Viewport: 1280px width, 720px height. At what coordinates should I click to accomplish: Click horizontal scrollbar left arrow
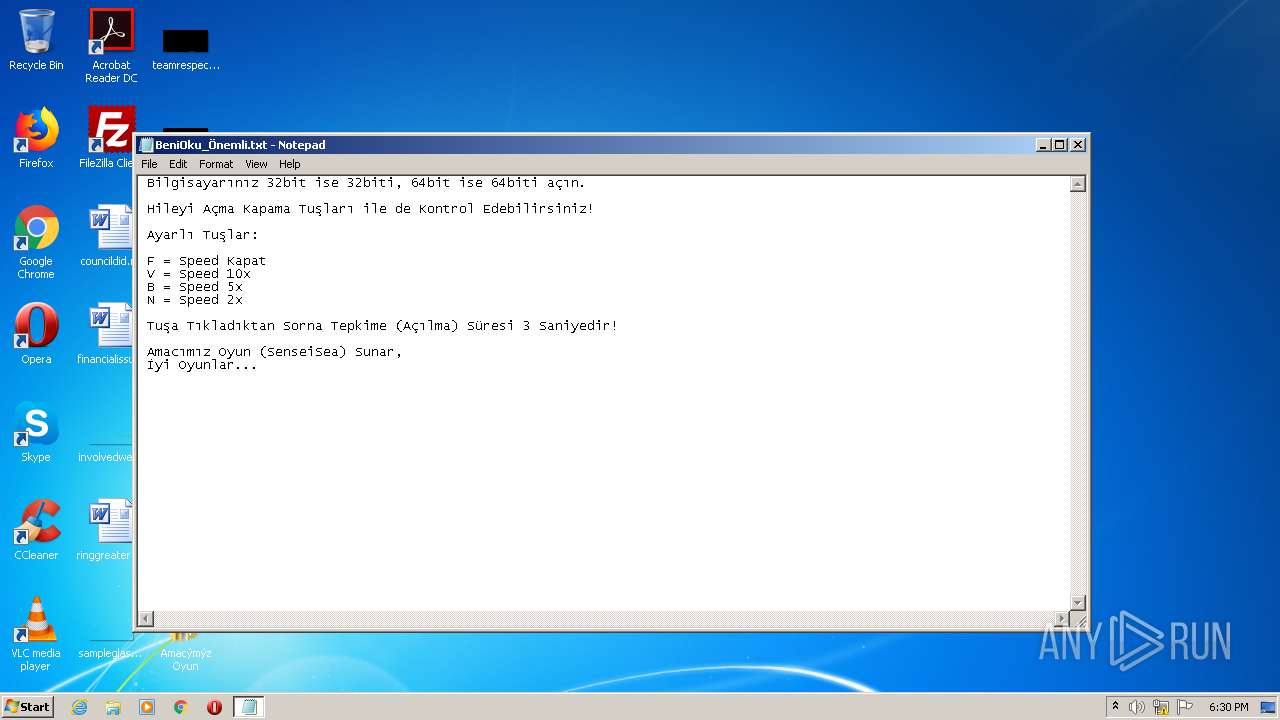click(x=146, y=619)
